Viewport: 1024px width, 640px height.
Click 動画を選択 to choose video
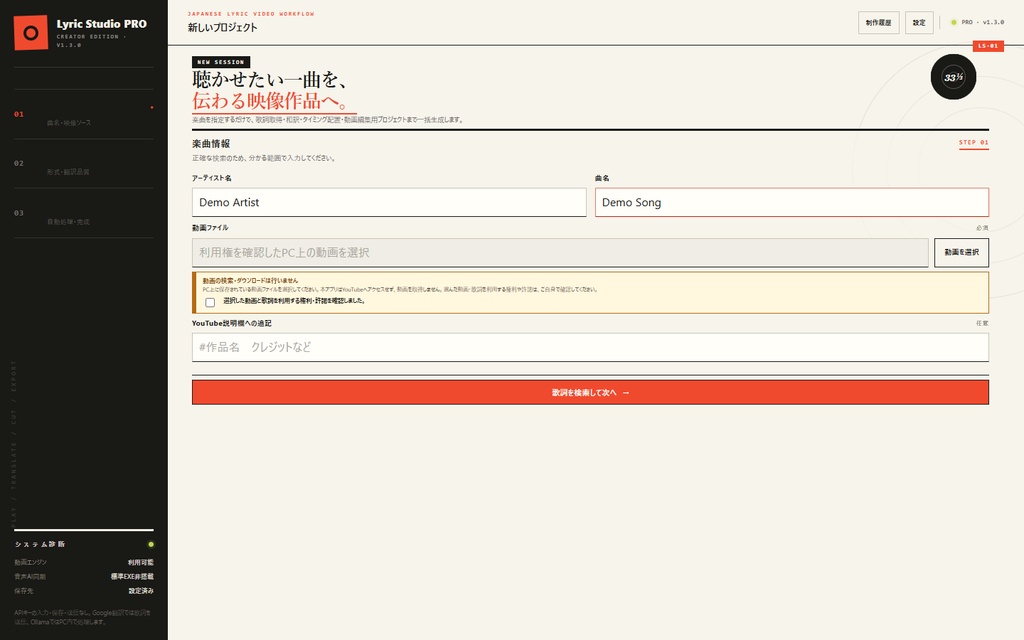(961, 252)
